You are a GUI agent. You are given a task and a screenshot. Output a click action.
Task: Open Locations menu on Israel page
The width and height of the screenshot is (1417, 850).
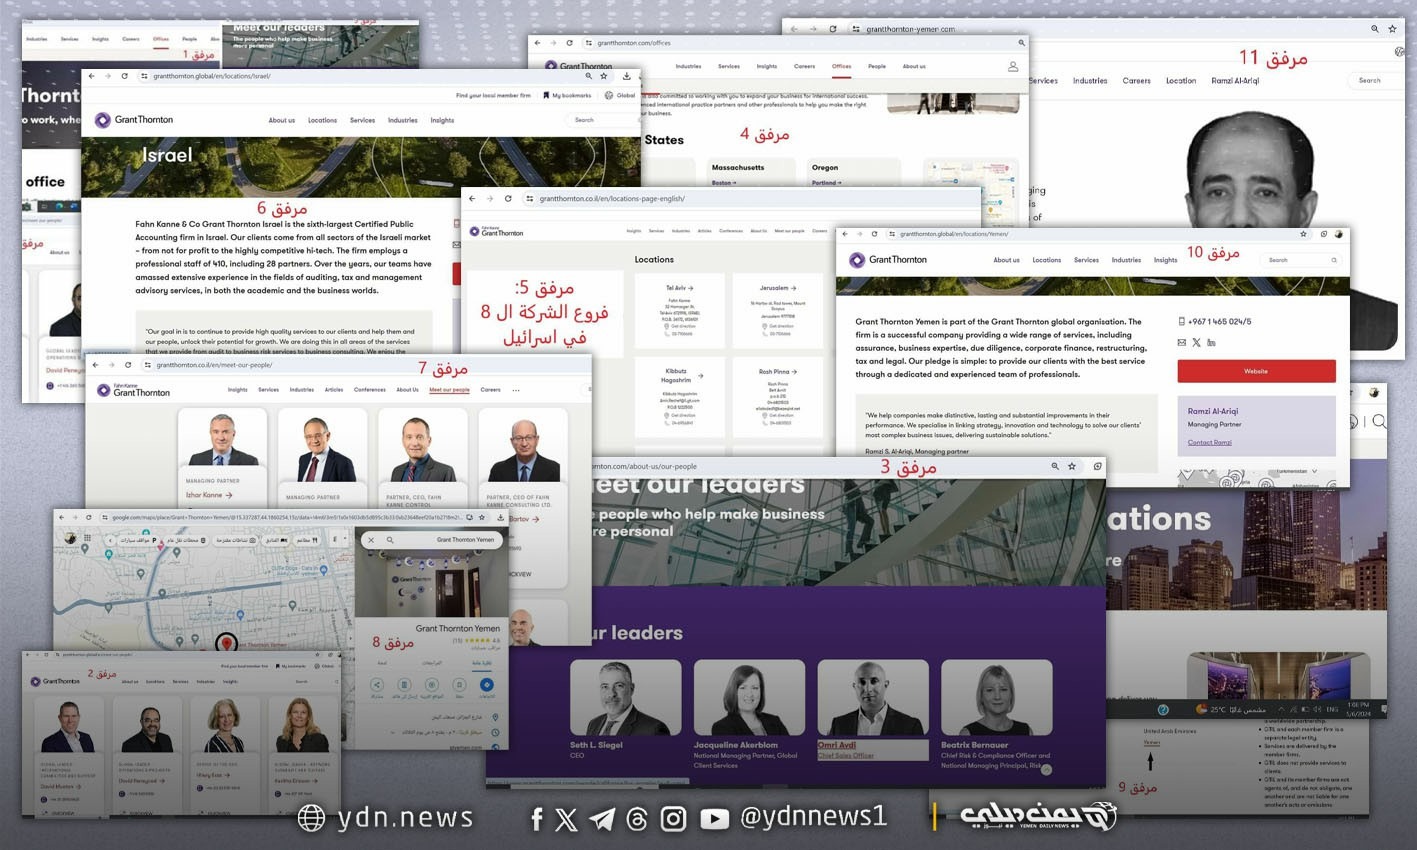click(x=322, y=120)
